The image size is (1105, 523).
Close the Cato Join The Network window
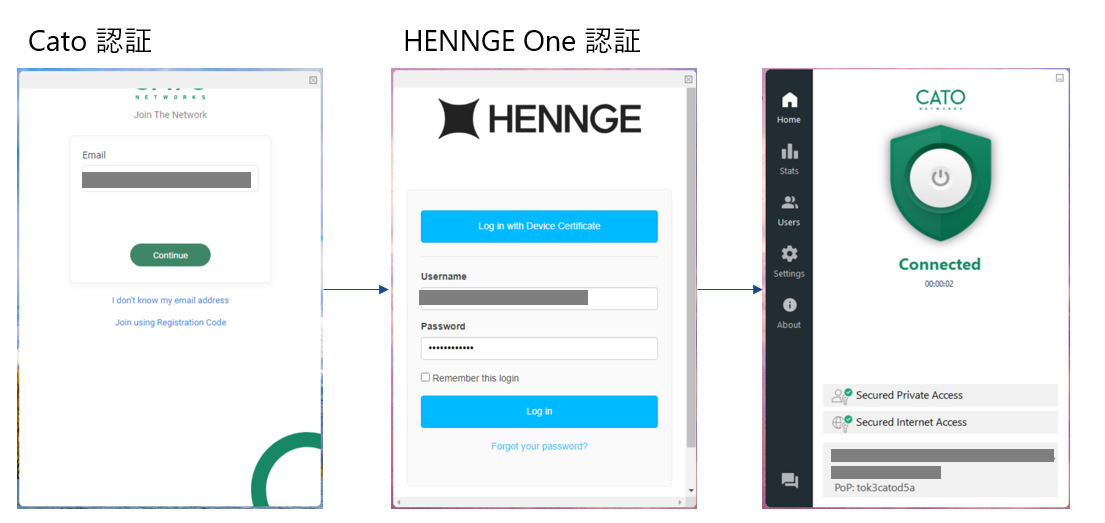coord(313,80)
